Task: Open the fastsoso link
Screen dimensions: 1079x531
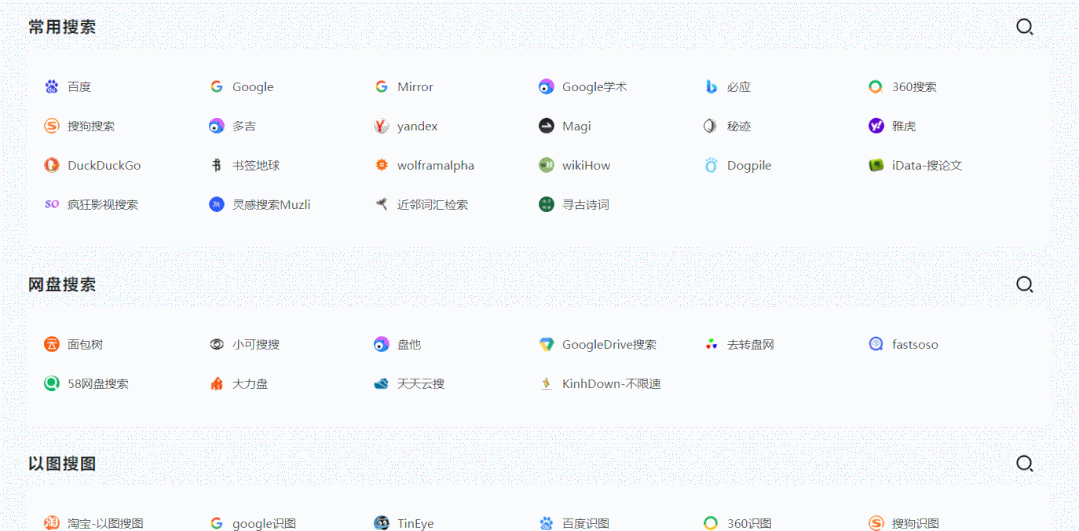Action: [915, 344]
